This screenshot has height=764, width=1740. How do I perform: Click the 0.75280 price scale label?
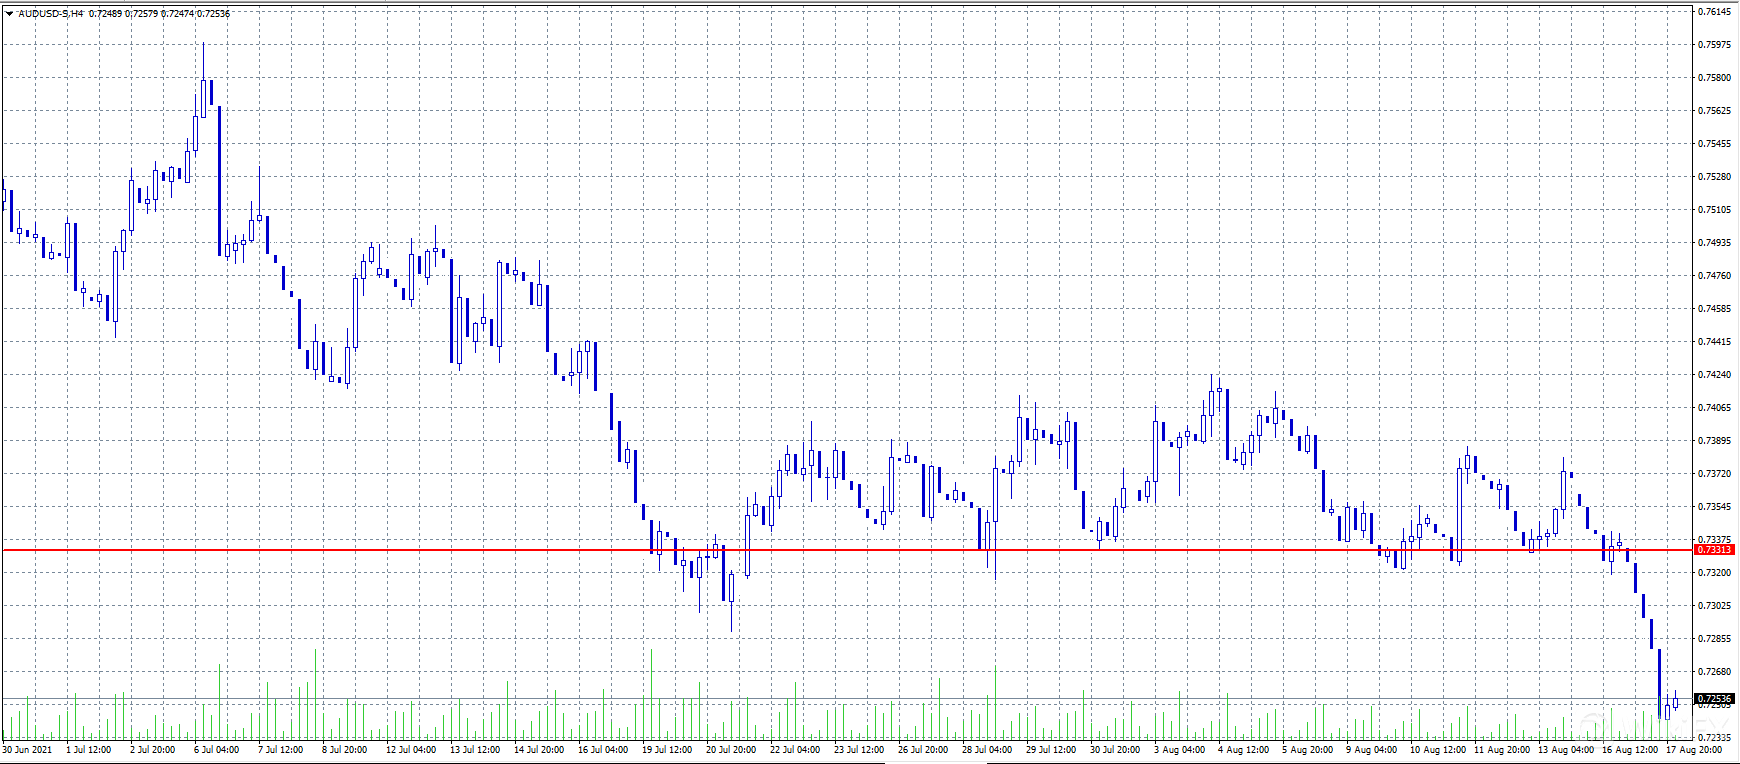pyautogui.click(x=1714, y=177)
